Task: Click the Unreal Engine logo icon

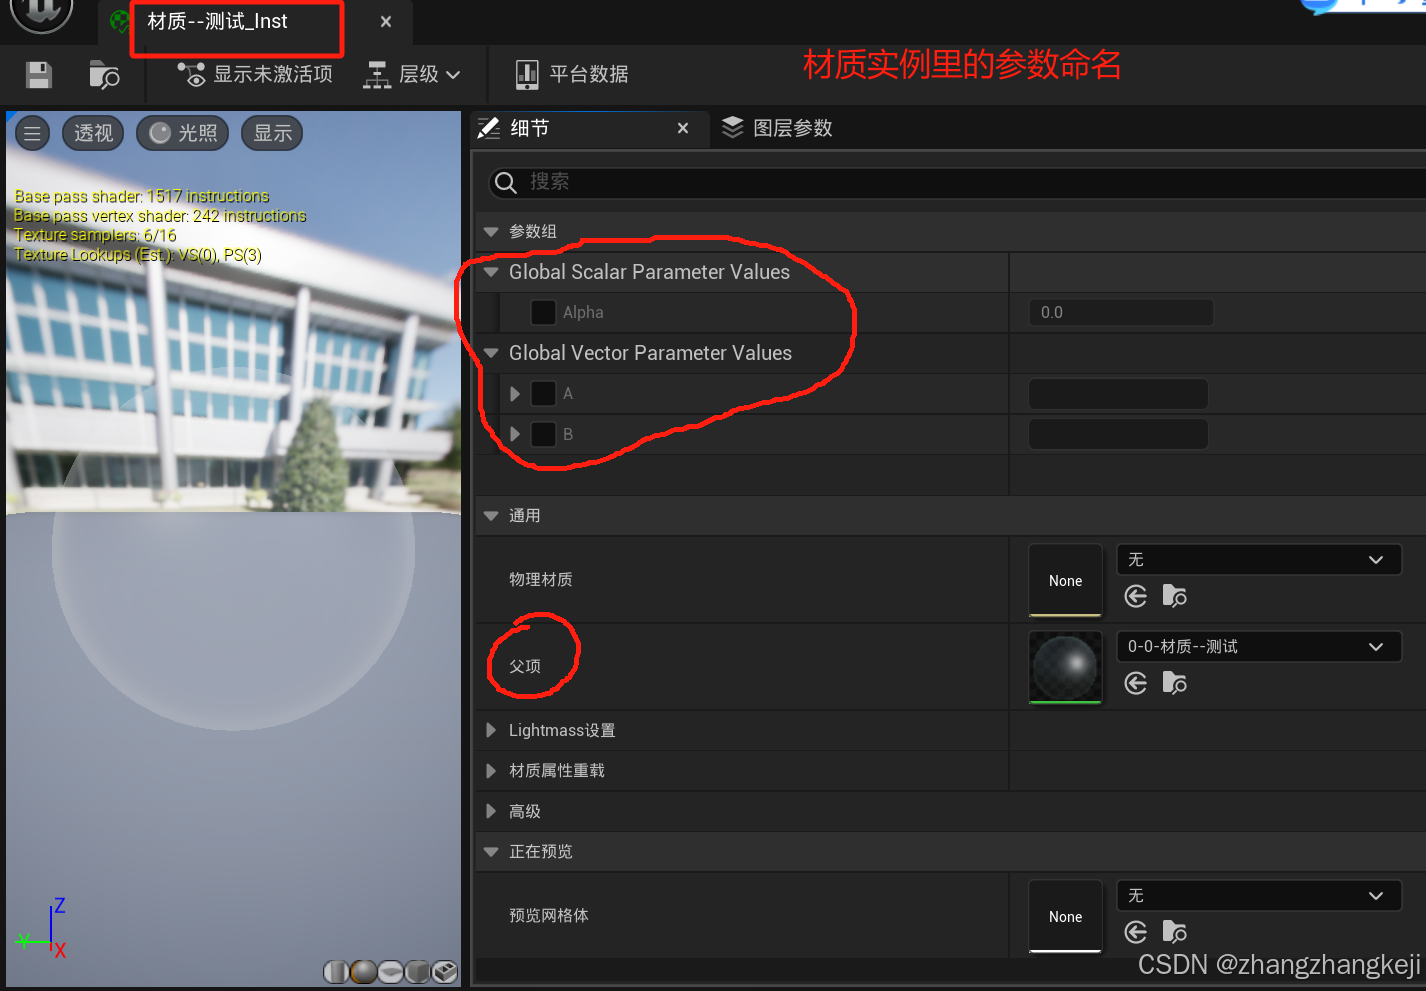Action: point(41,12)
